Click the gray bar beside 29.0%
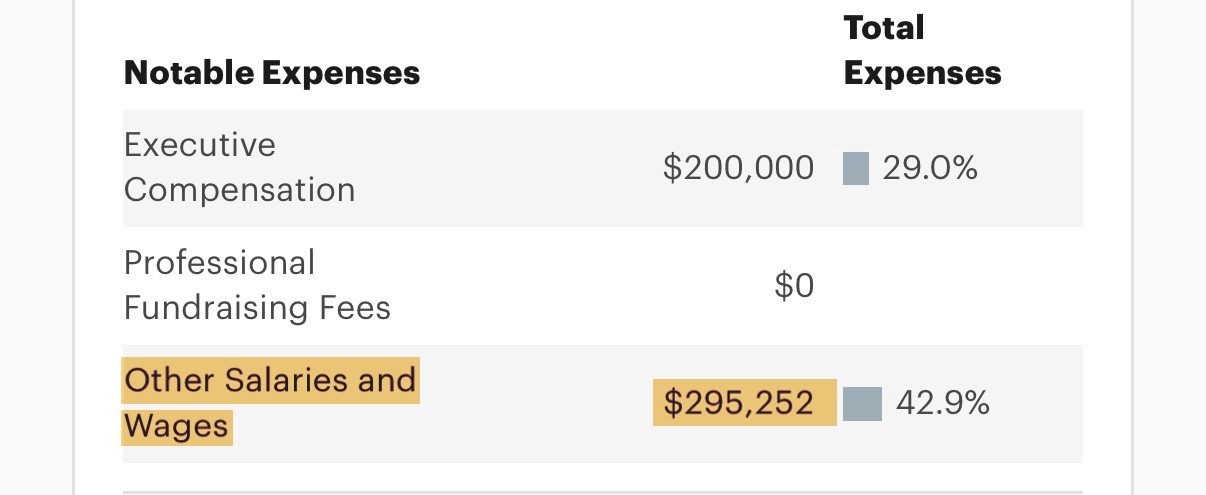1206x495 pixels. pos(855,168)
